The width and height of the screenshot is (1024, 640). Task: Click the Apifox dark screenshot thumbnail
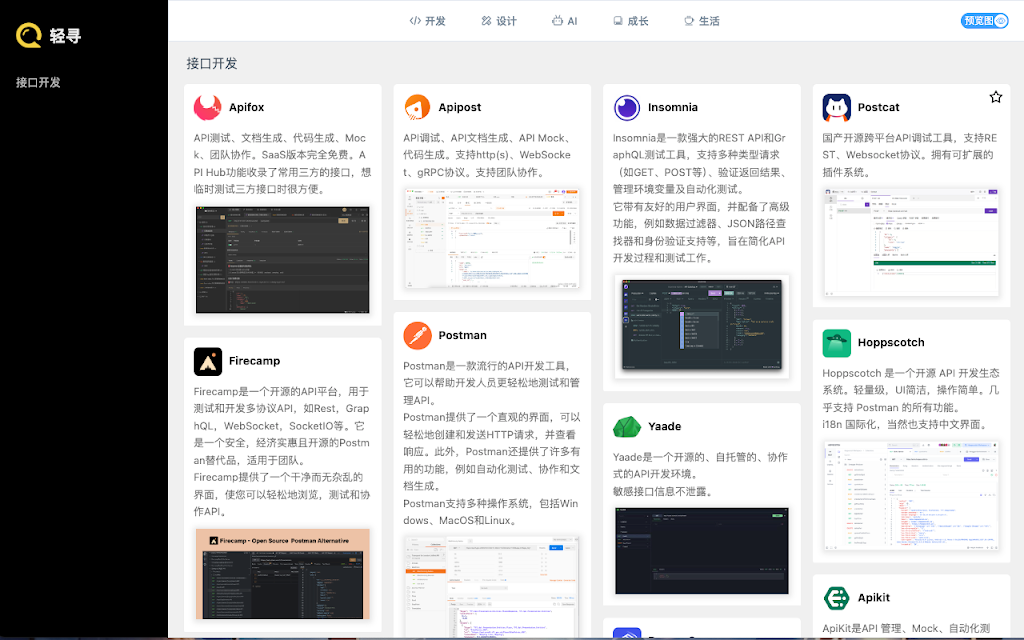(x=283, y=260)
